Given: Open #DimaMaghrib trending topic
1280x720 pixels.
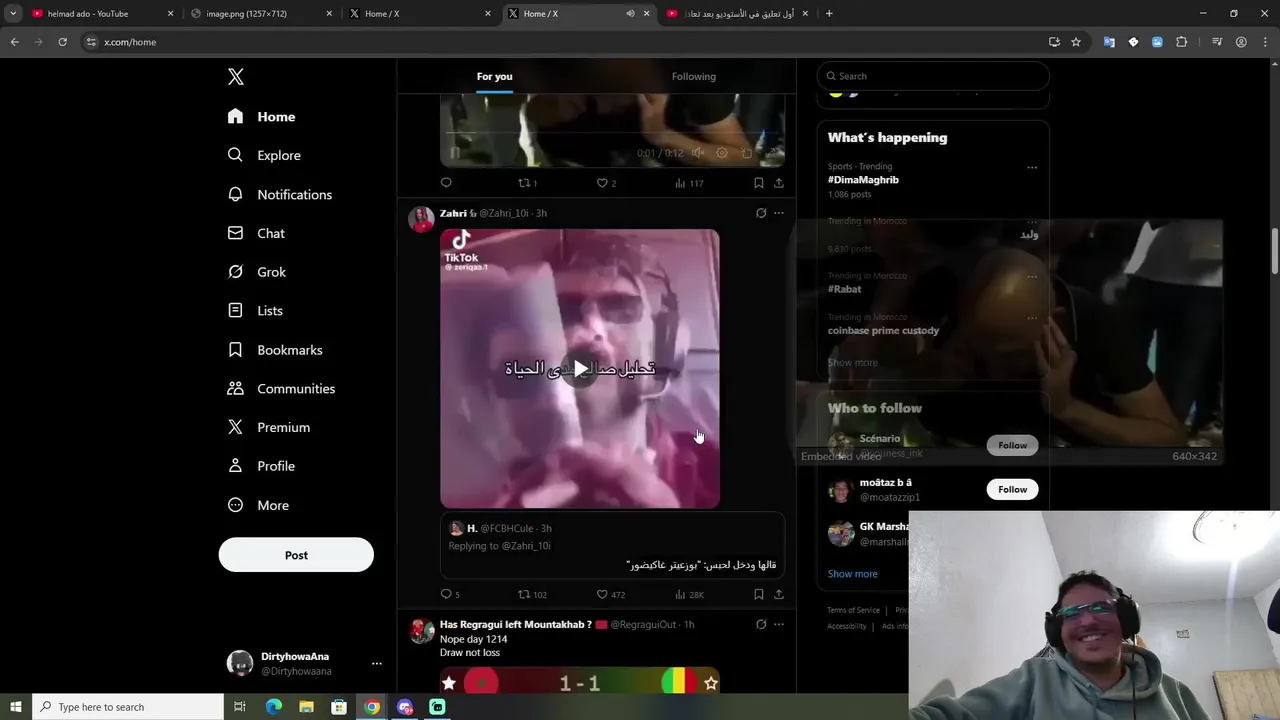Looking at the screenshot, I should pos(863,180).
